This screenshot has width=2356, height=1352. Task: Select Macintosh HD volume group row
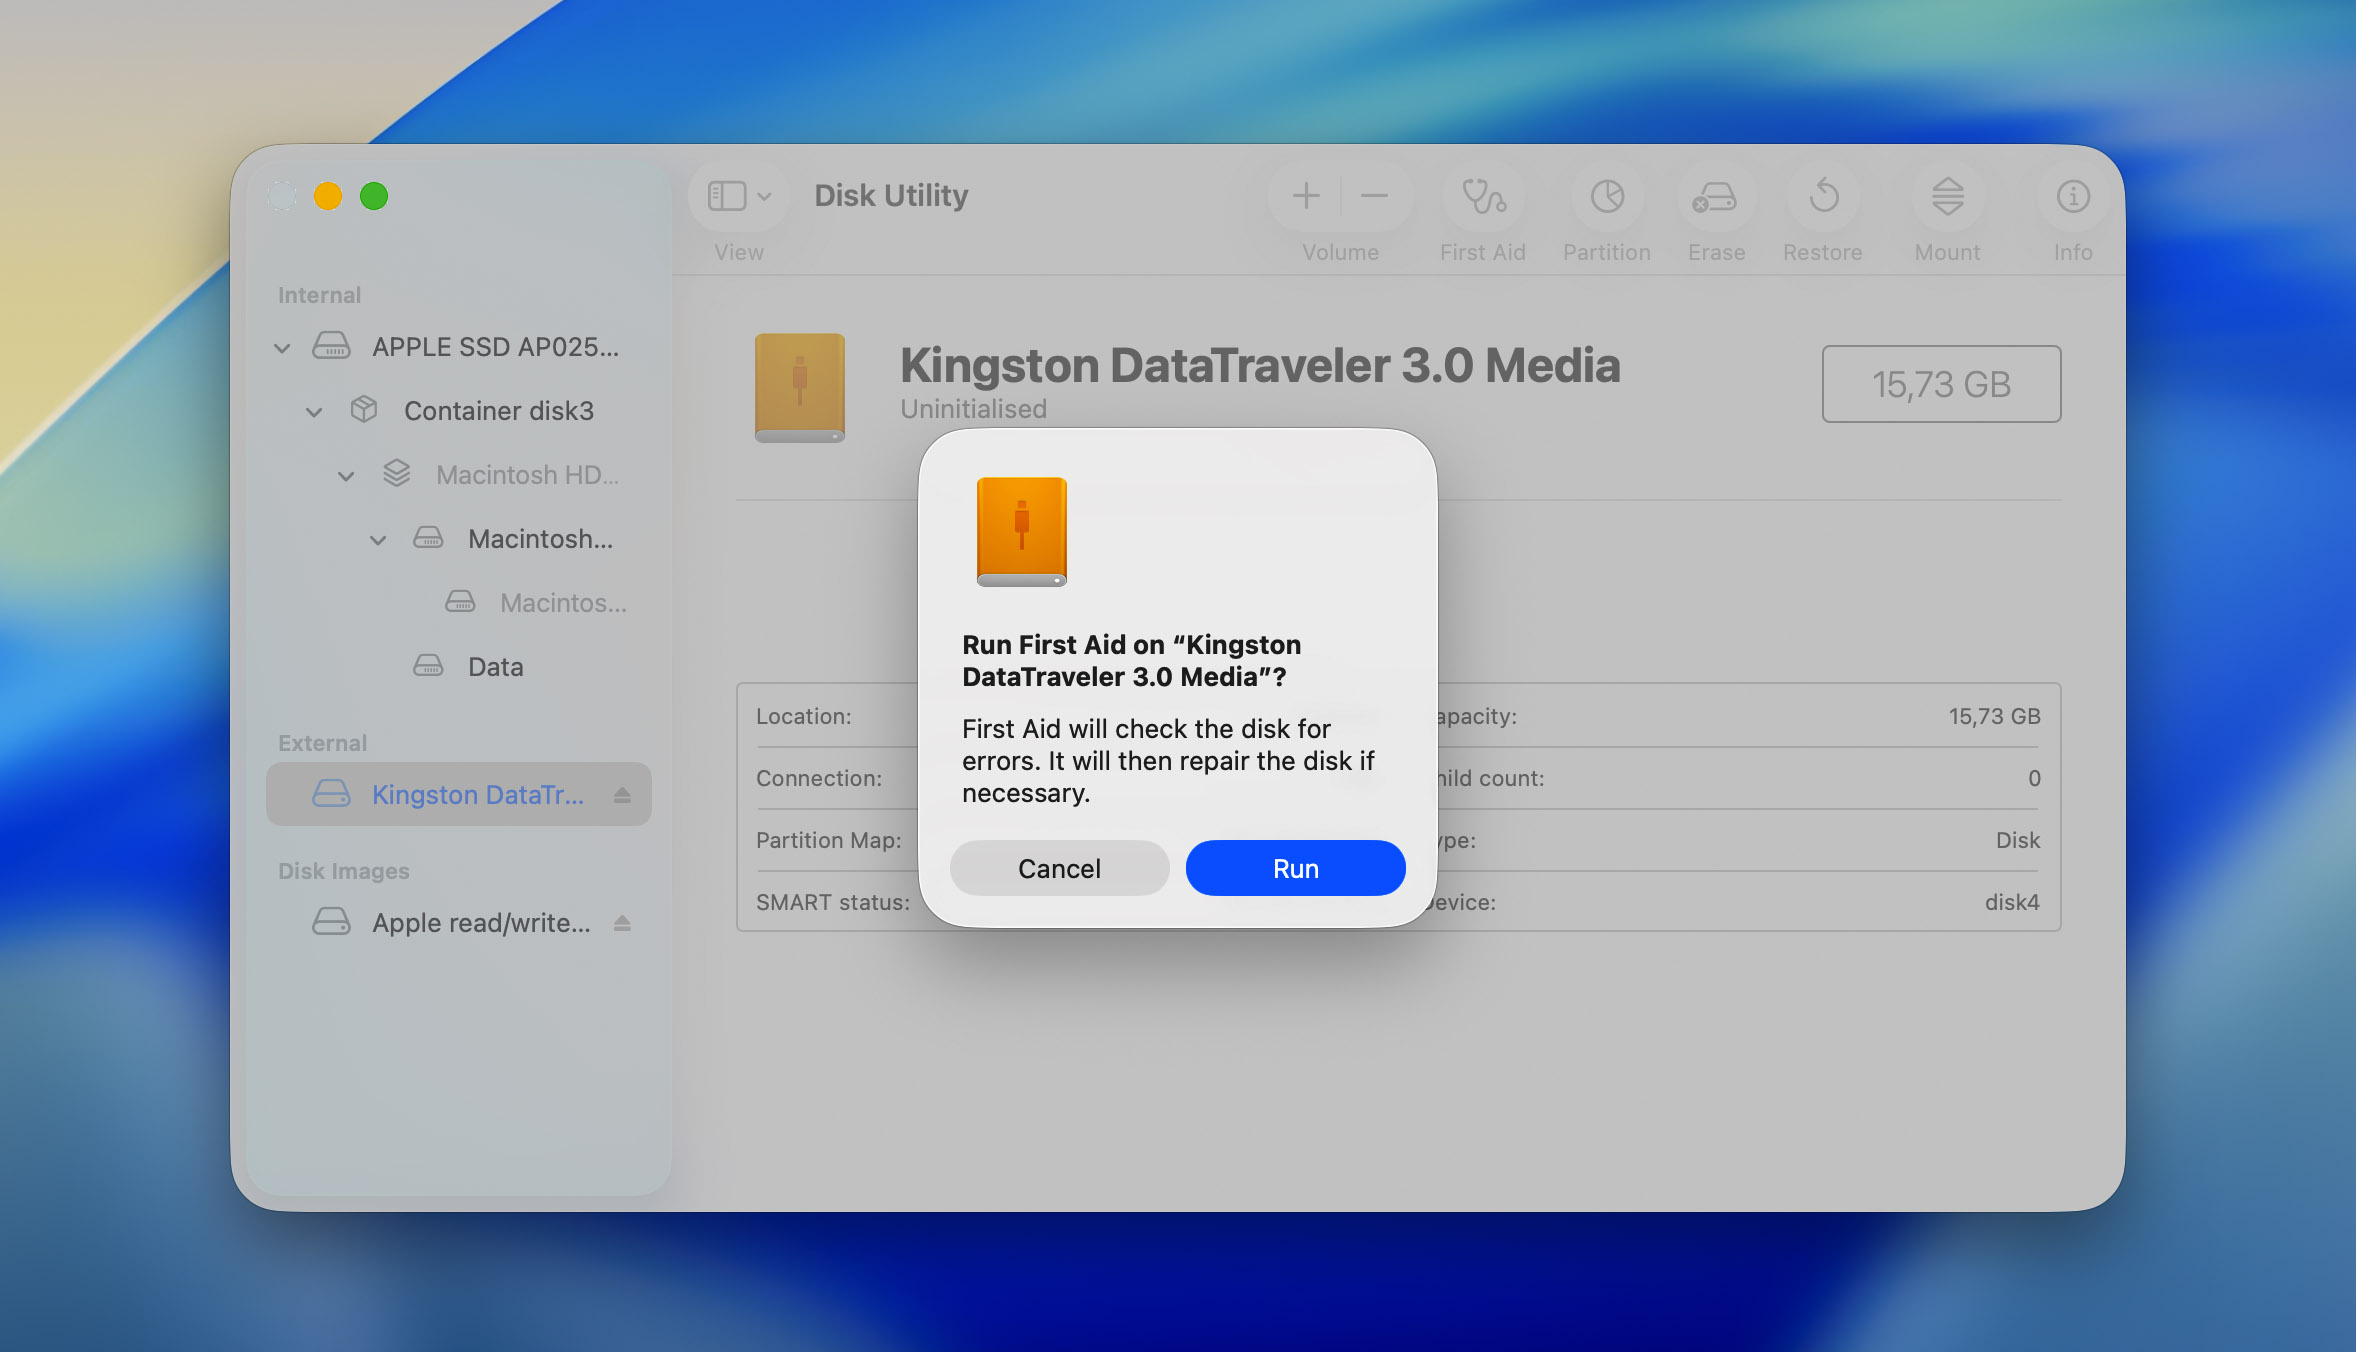coord(459,475)
